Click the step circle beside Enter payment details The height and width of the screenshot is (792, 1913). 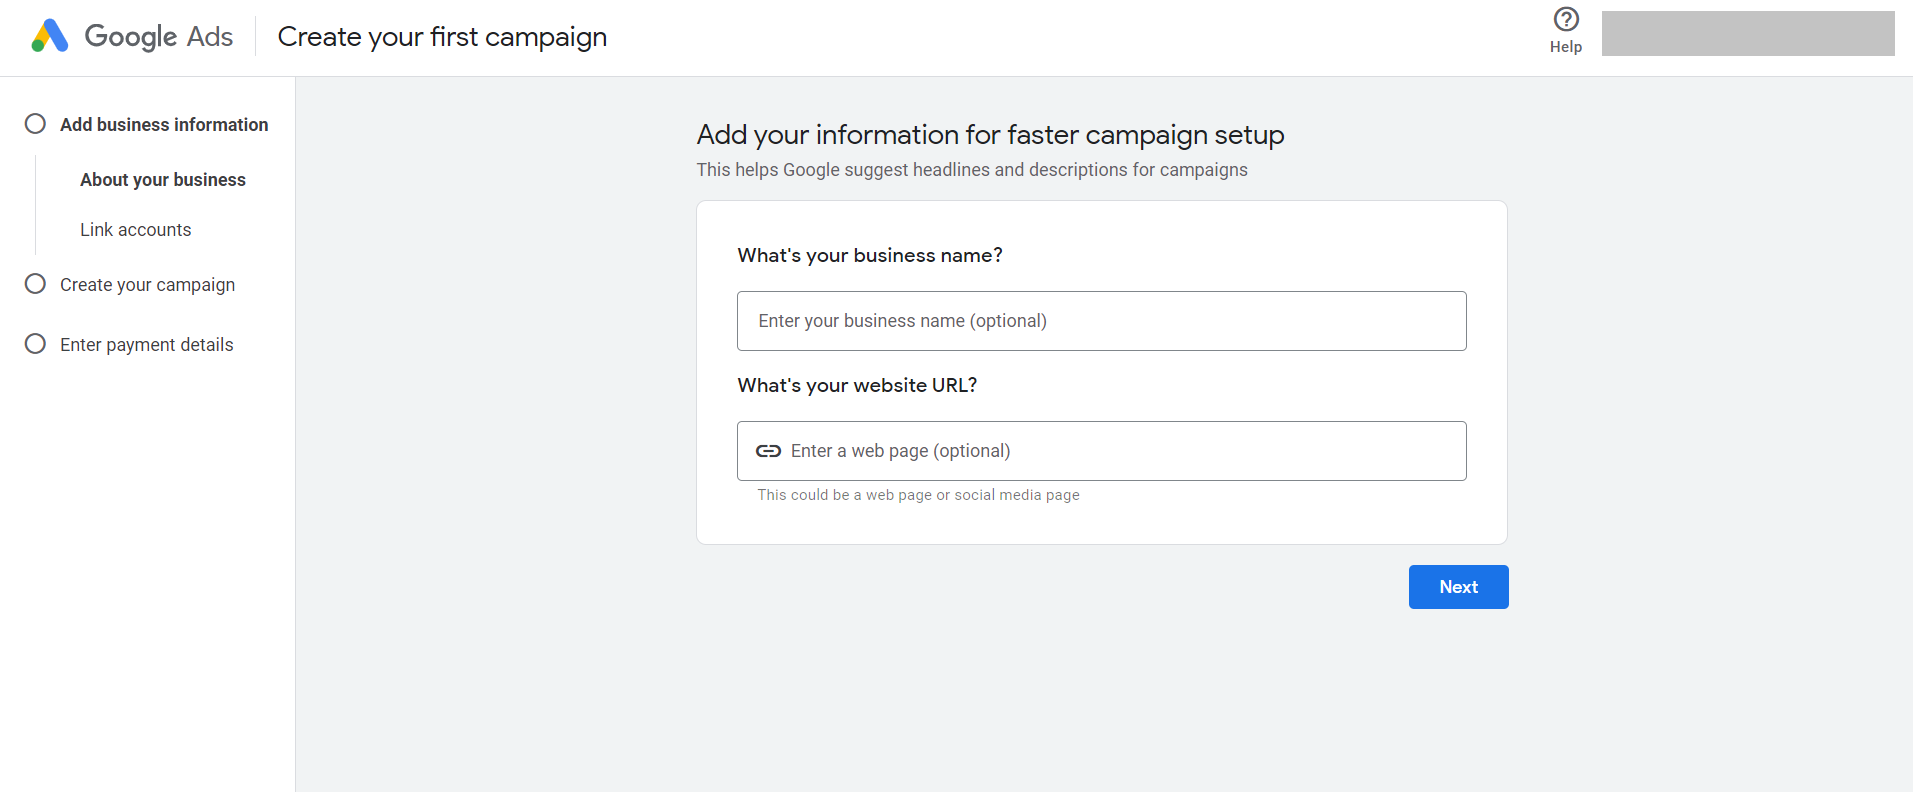[35, 344]
